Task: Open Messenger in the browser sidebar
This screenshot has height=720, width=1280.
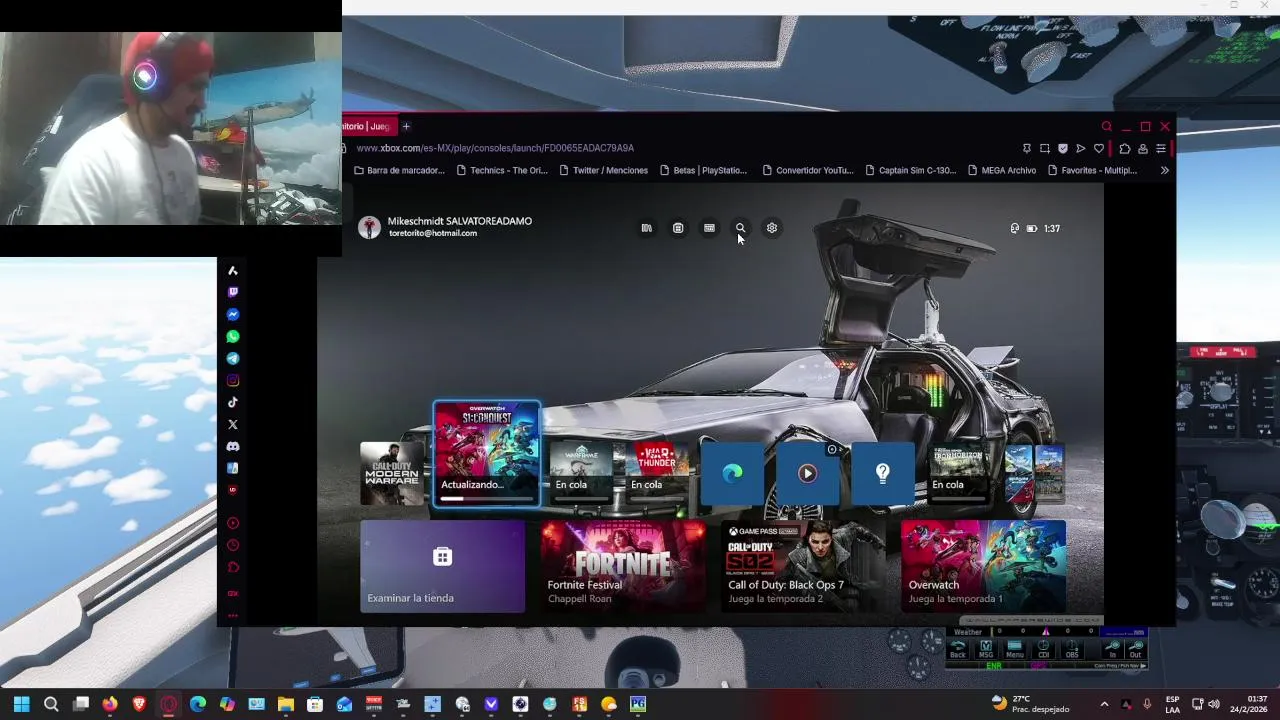Action: click(233, 314)
